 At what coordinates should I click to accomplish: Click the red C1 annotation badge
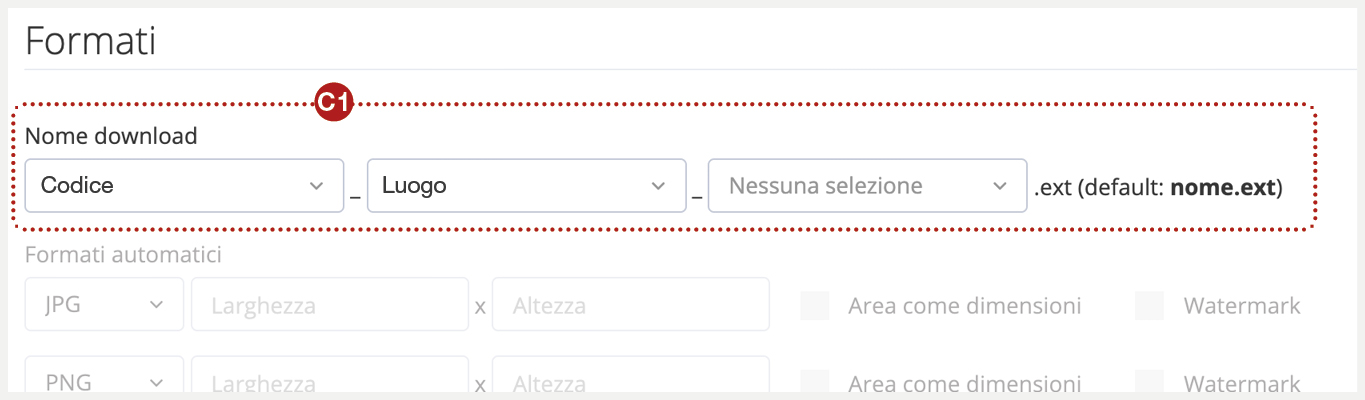point(333,103)
